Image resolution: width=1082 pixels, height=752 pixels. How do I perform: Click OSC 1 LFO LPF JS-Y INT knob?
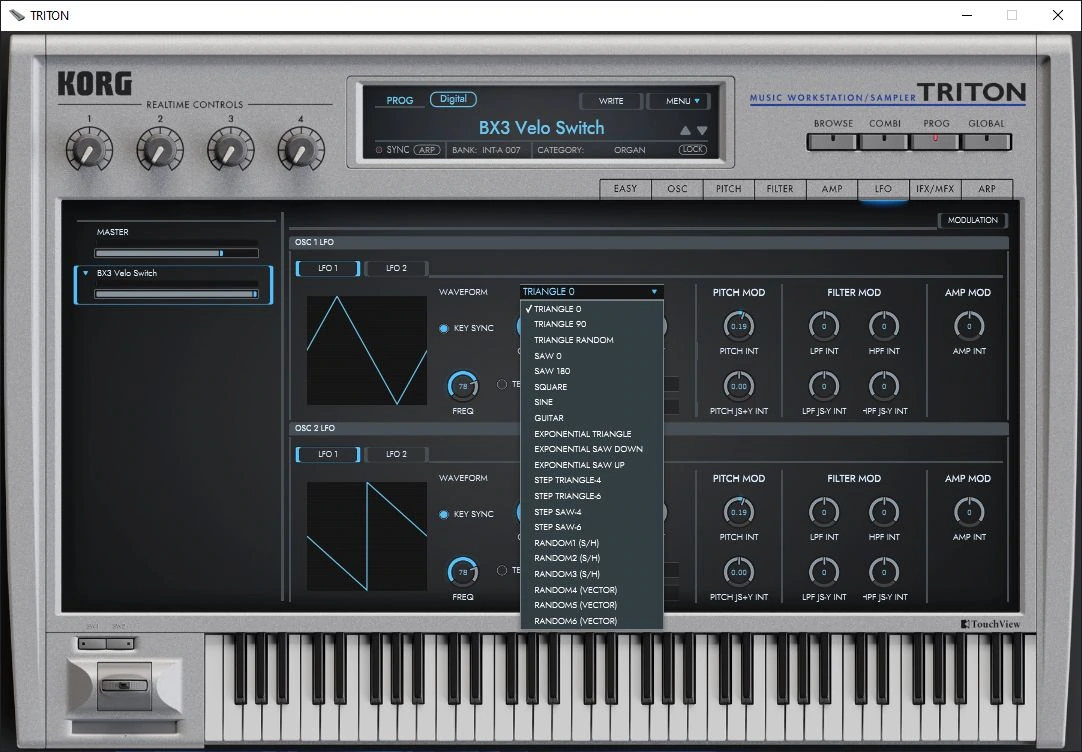click(x=824, y=386)
